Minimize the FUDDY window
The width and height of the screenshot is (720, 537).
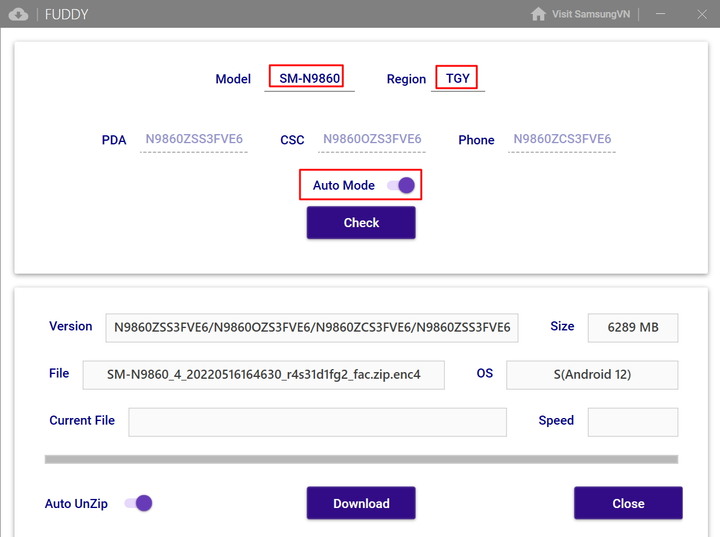[661, 14]
